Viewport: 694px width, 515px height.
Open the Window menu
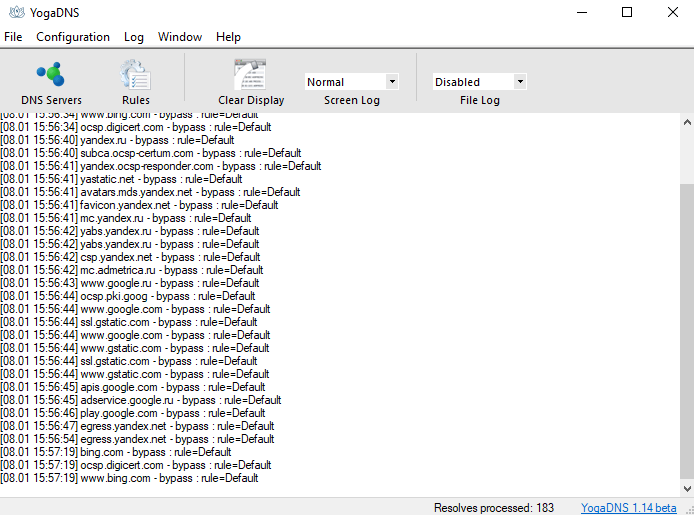coord(180,37)
